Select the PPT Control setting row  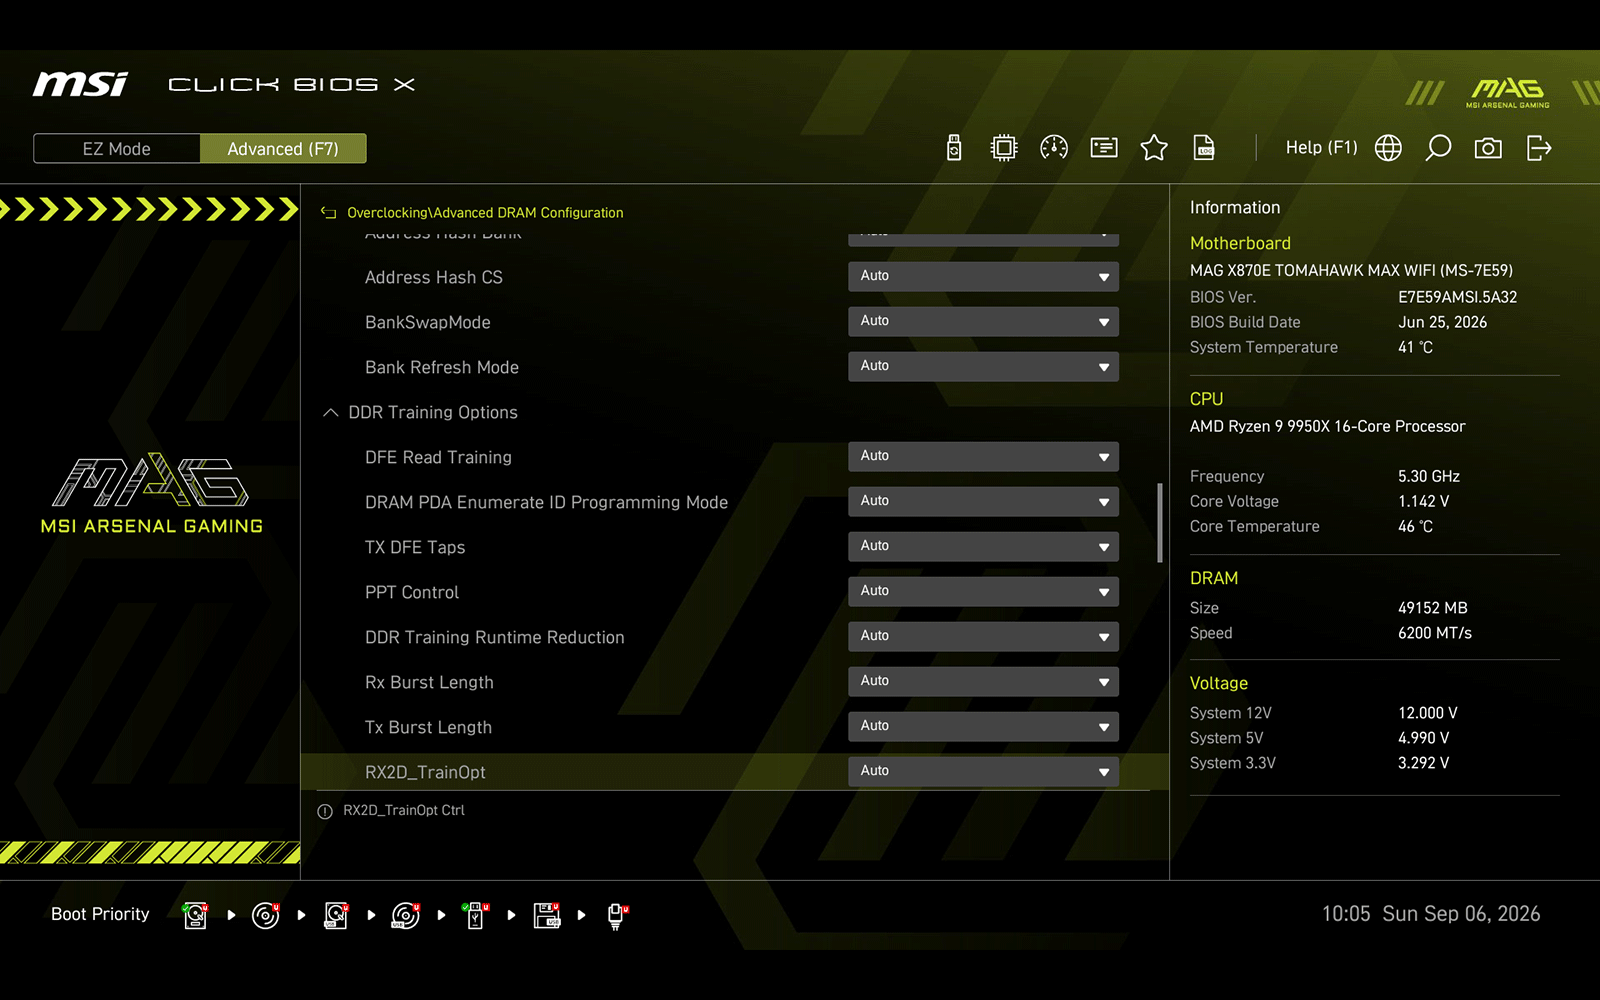735,592
